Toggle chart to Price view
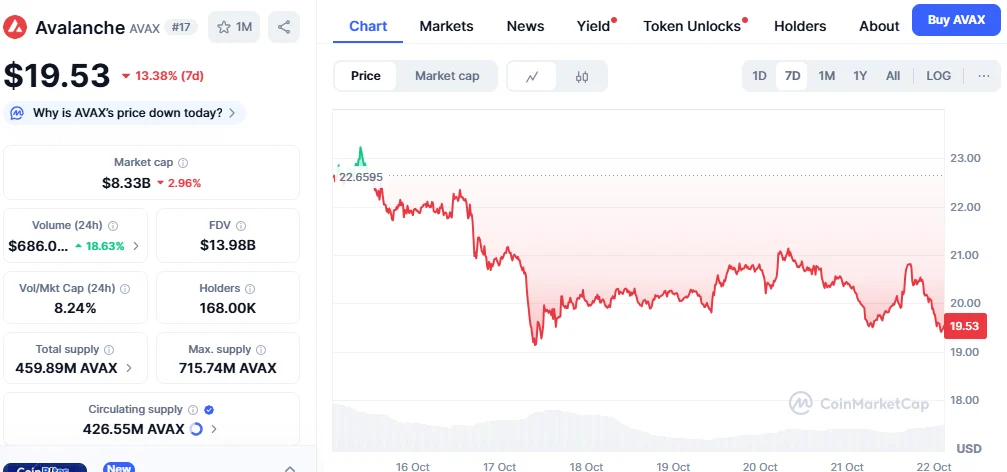 point(366,76)
